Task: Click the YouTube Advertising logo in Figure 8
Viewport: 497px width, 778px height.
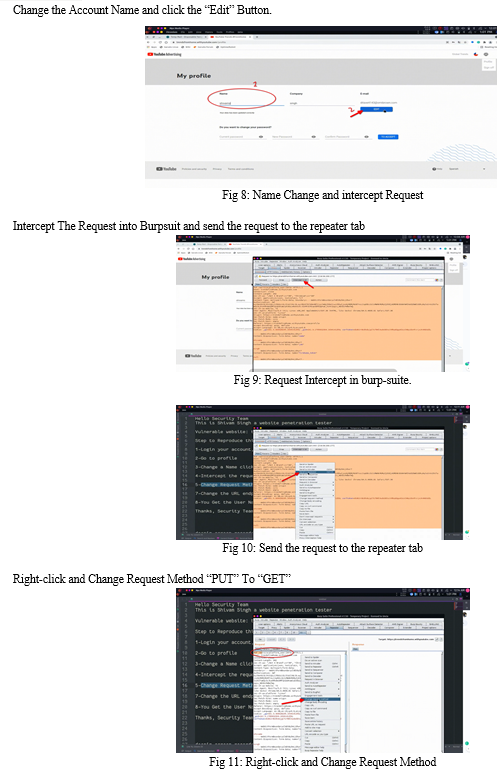Action: [x=164, y=54]
